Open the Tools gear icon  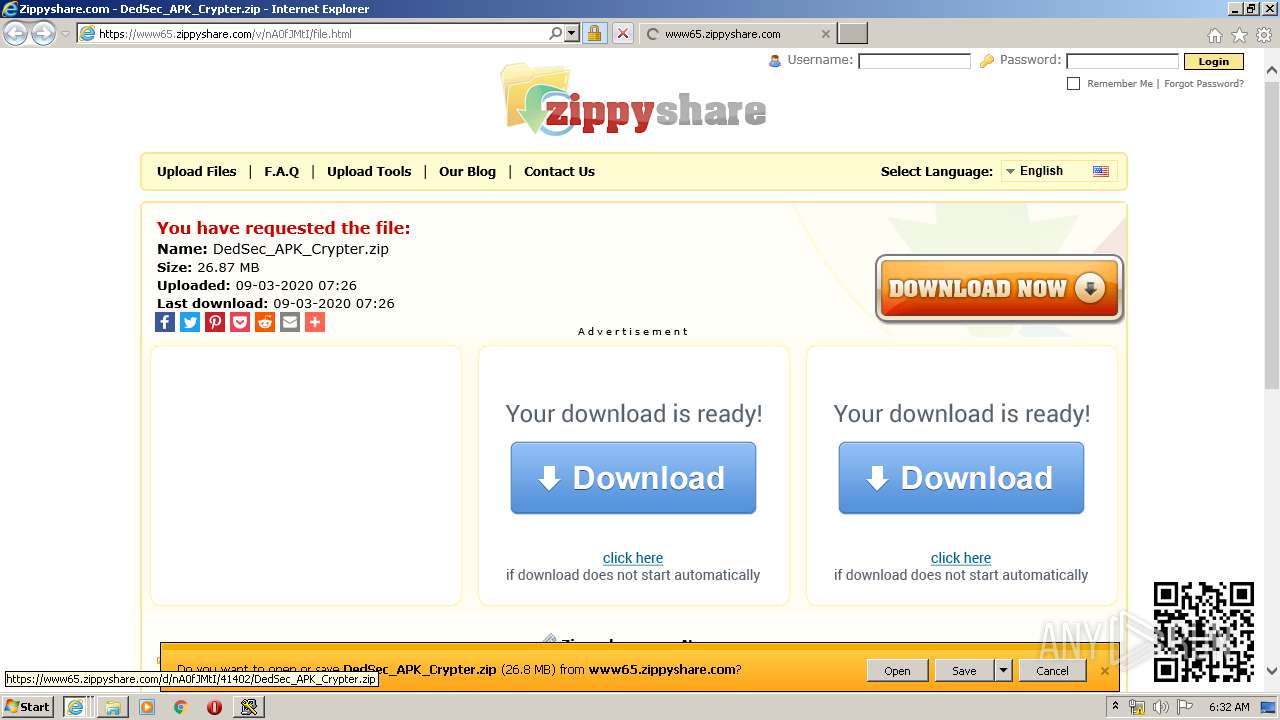pyautogui.click(x=1264, y=35)
